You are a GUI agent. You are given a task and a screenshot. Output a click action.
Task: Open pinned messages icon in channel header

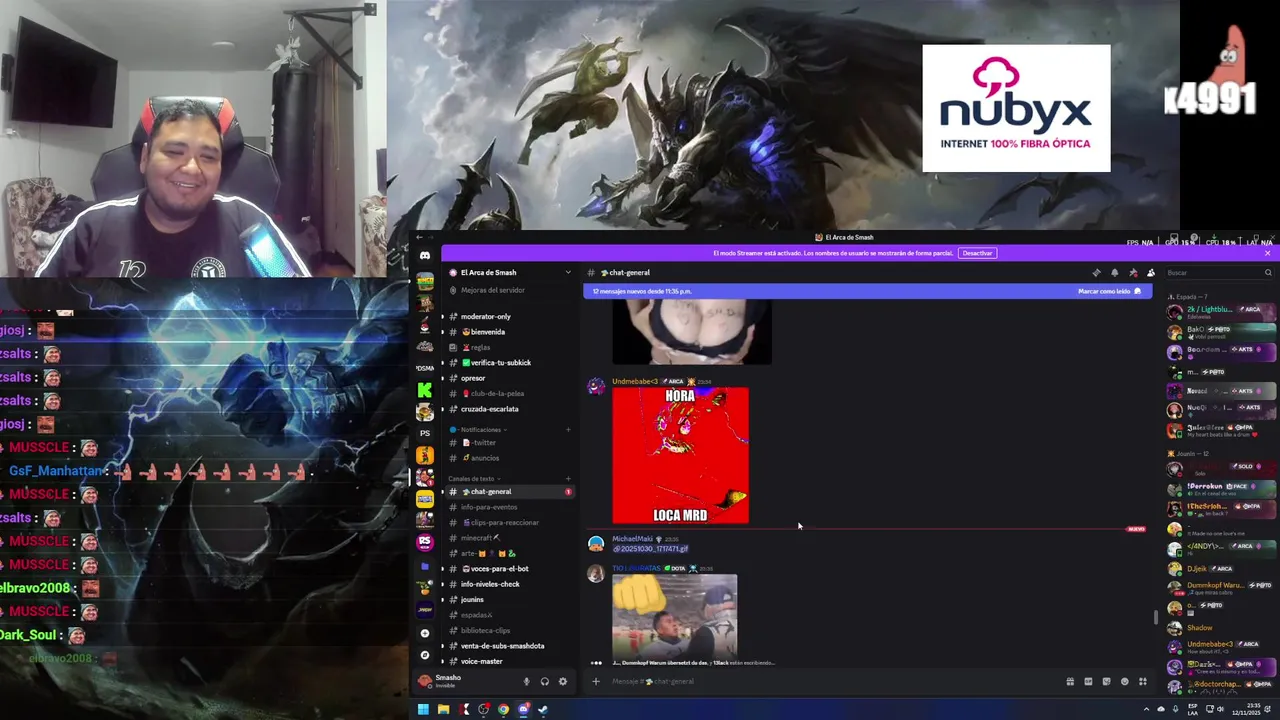pos(1133,272)
